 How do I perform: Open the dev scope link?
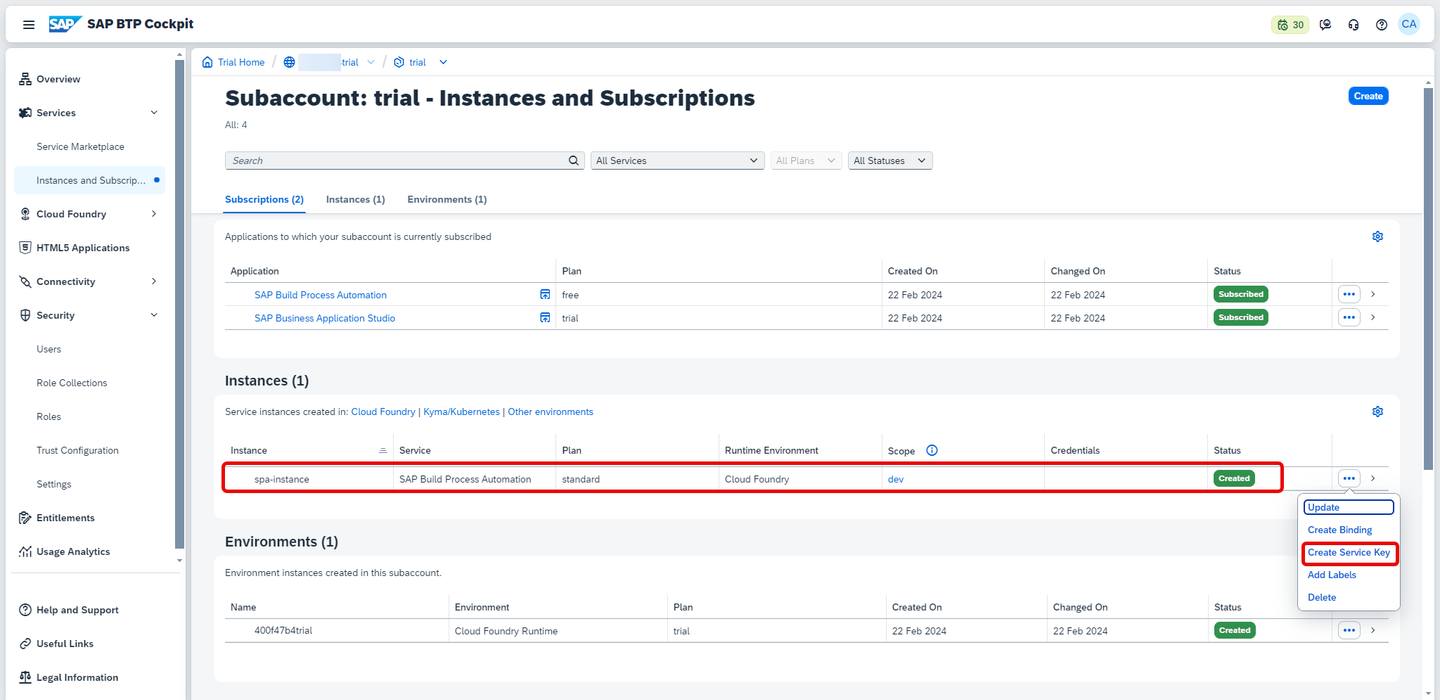(896, 480)
